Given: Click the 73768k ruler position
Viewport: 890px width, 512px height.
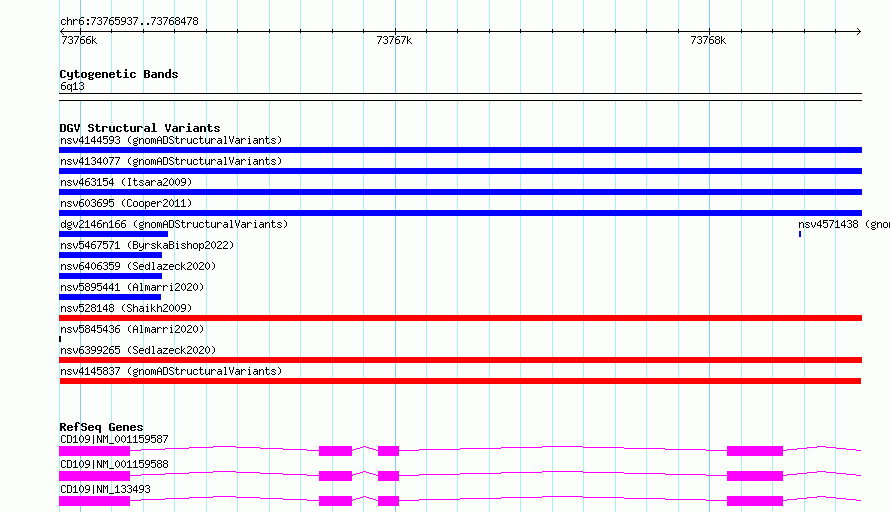Looking at the screenshot, I should [708, 40].
